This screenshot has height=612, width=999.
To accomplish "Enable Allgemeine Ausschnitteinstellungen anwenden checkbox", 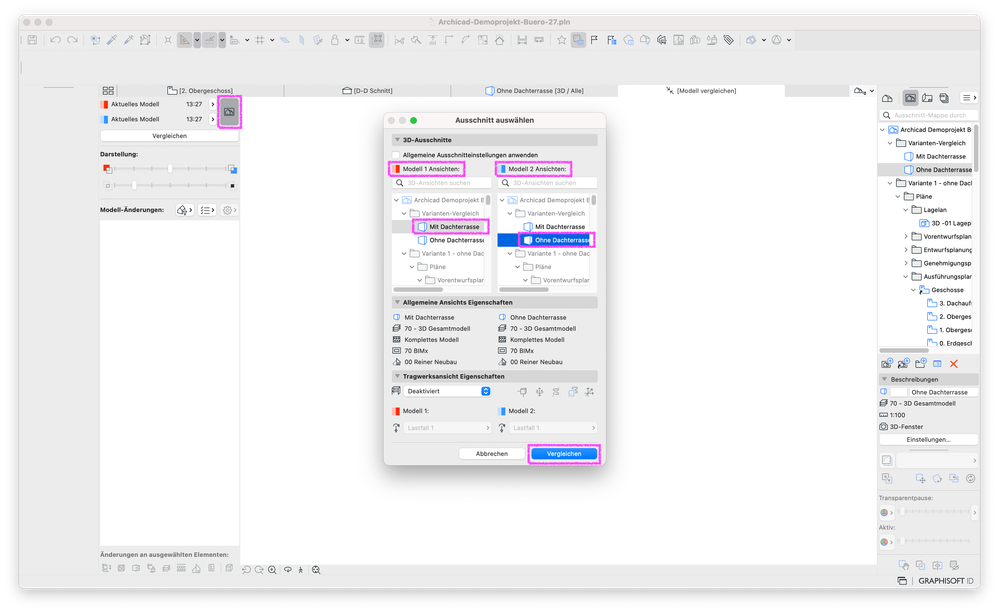I will (x=396, y=155).
